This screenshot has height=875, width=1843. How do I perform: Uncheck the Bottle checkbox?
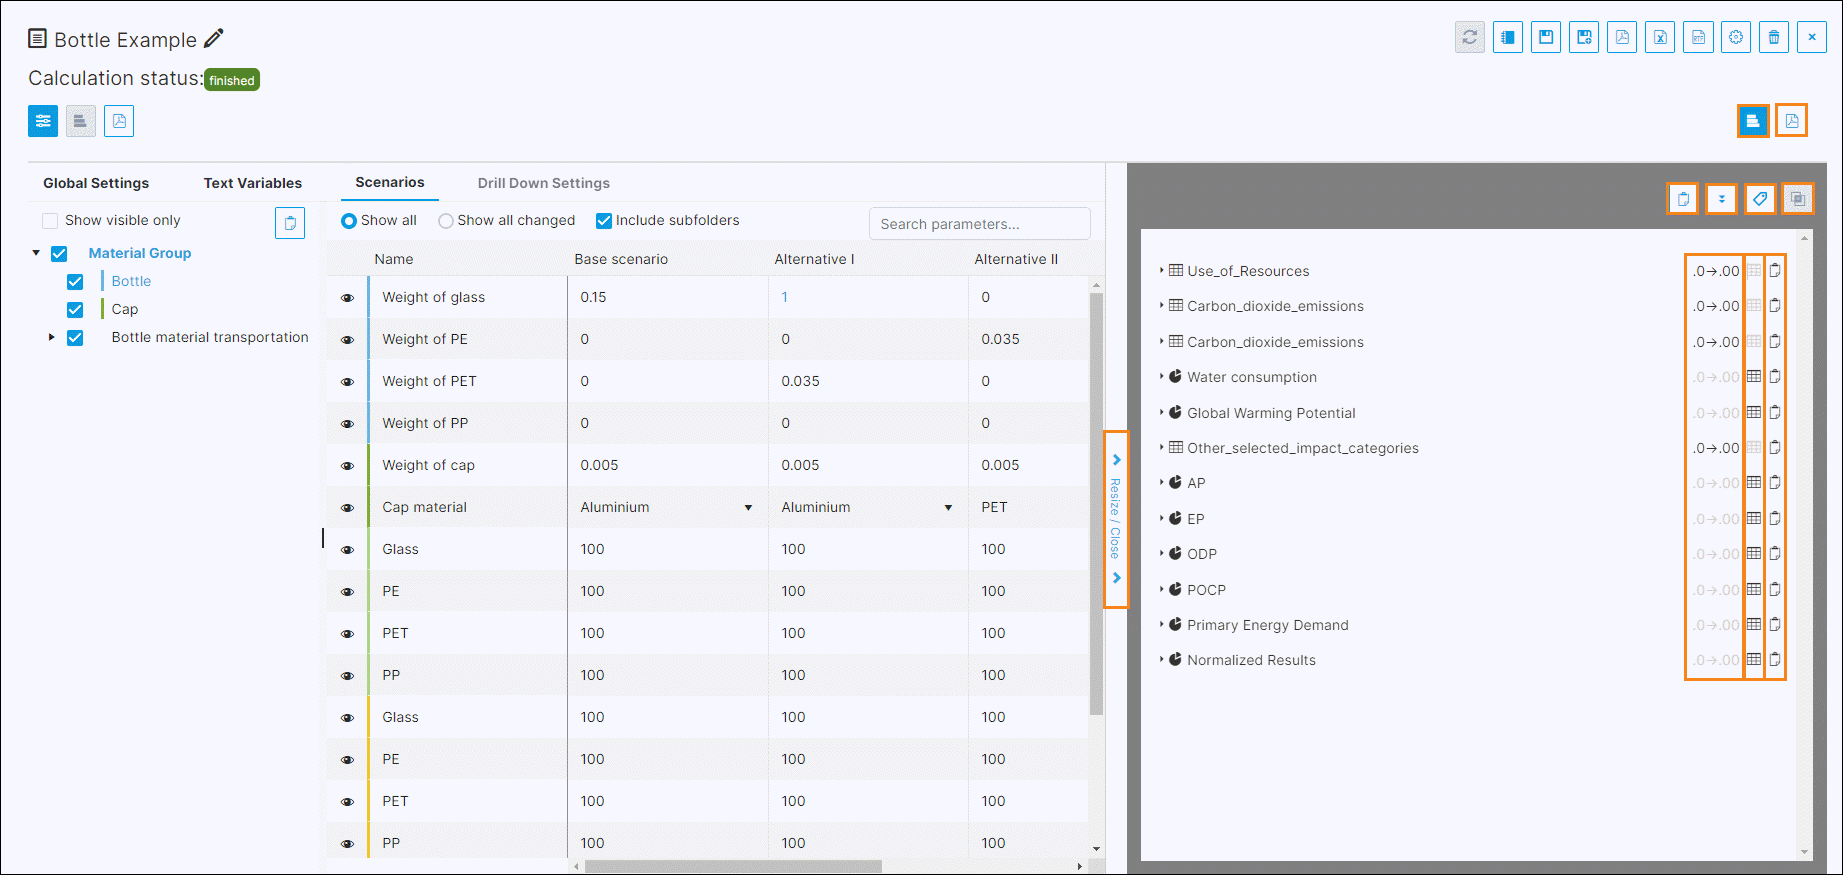pyautogui.click(x=75, y=281)
